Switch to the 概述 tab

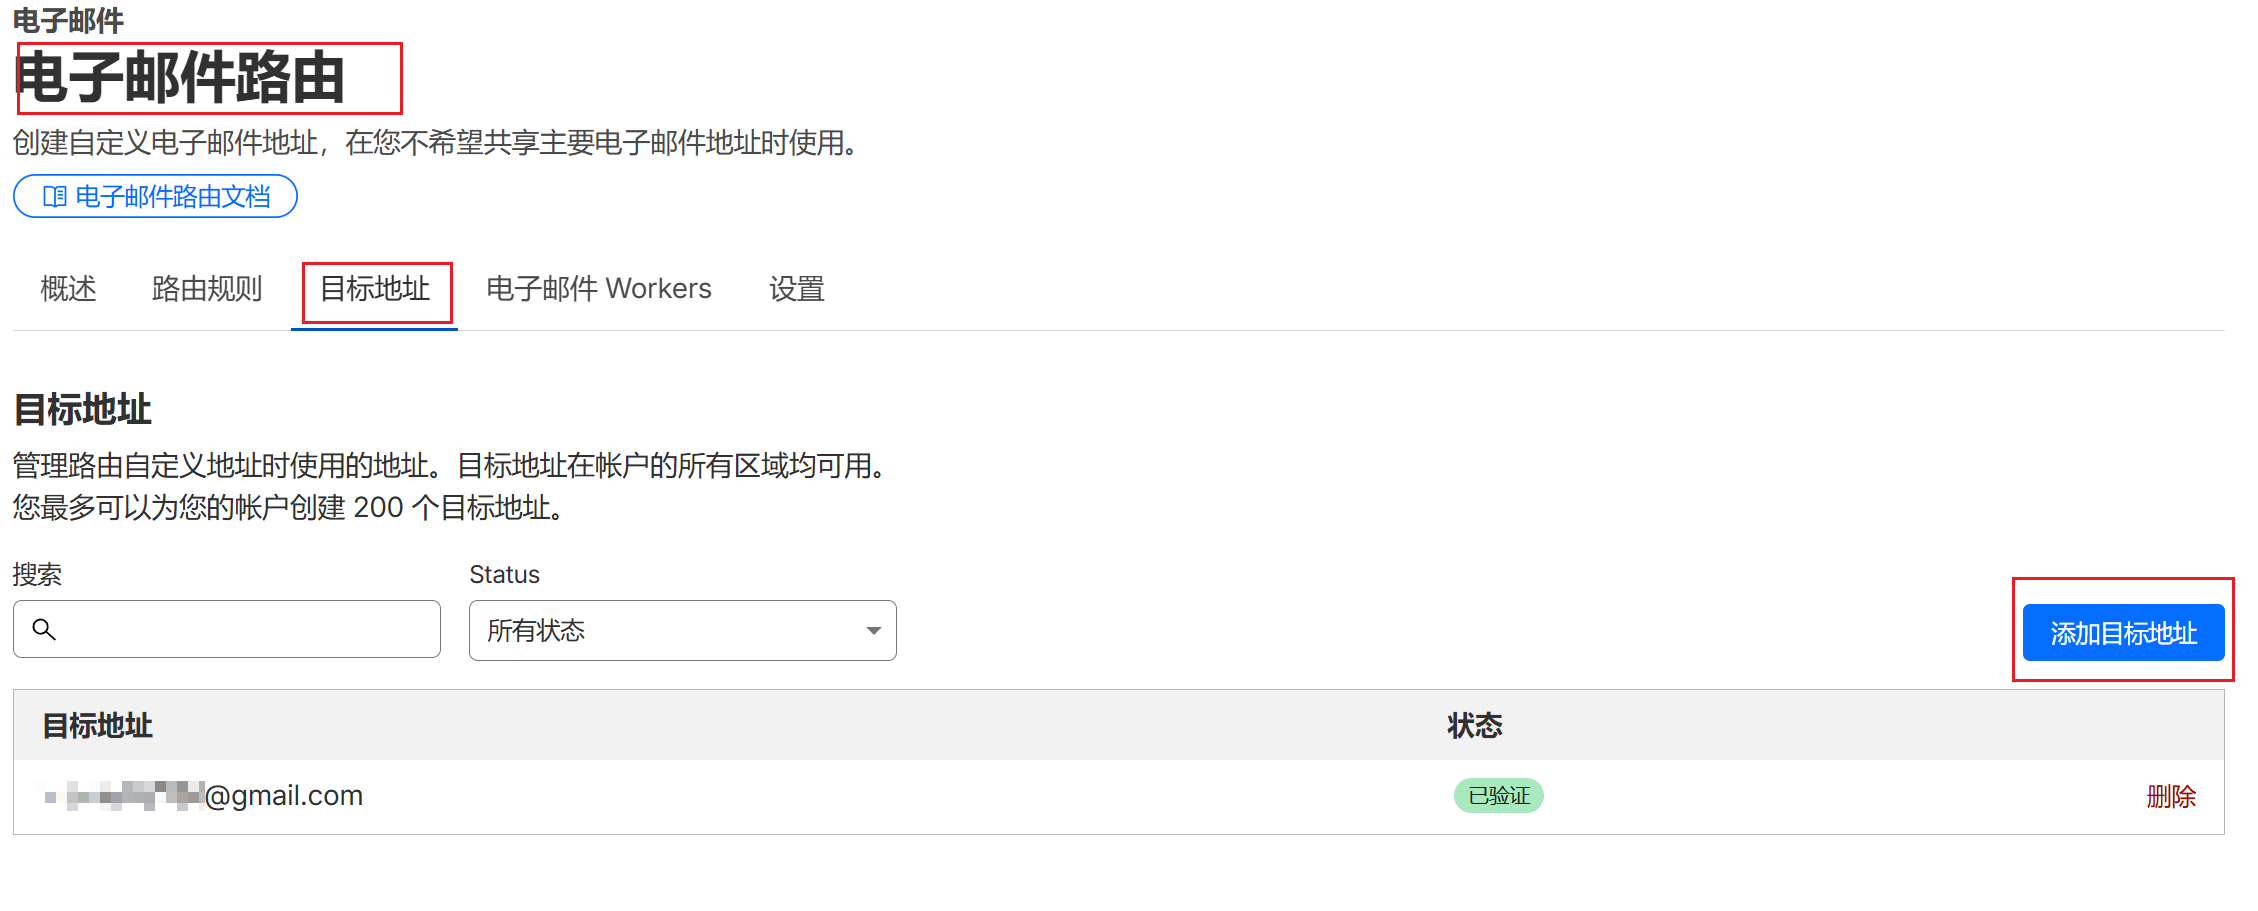click(68, 289)
